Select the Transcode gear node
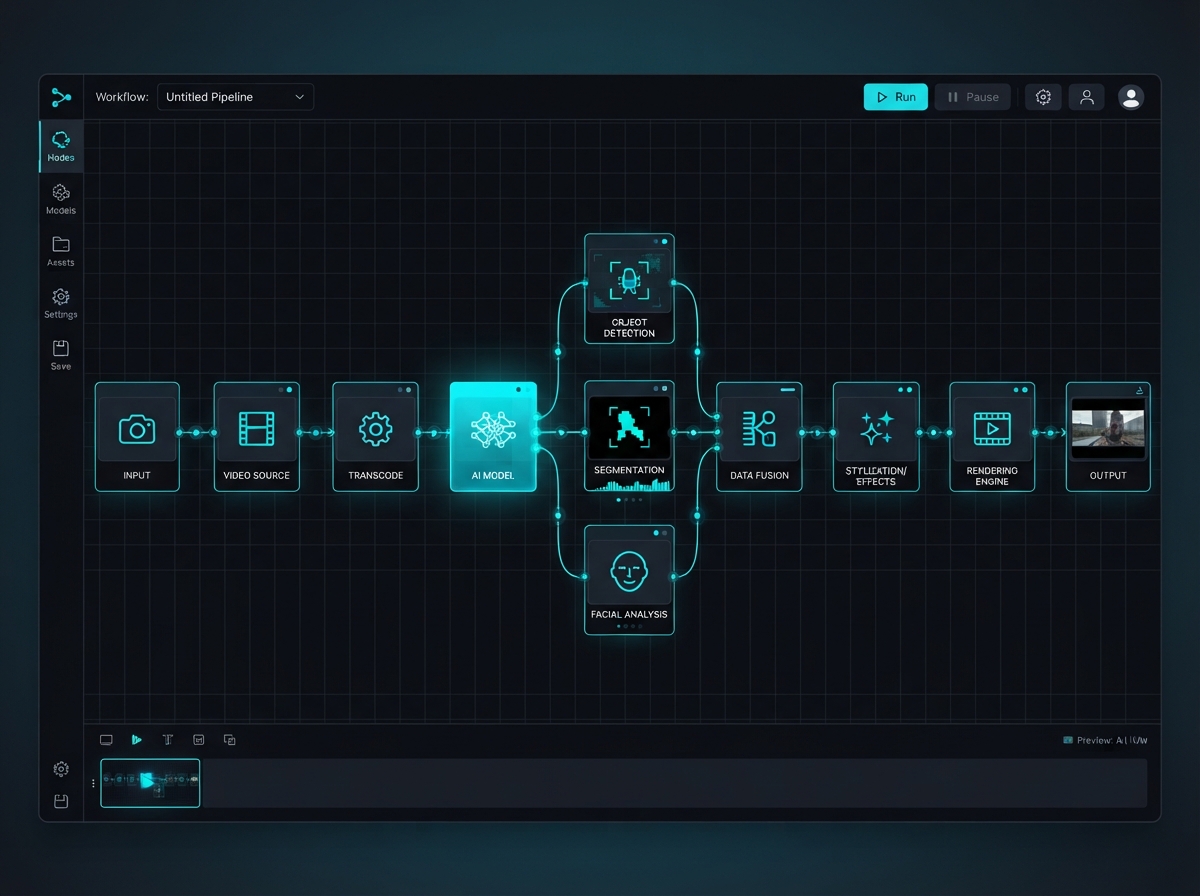 (375, 437)
